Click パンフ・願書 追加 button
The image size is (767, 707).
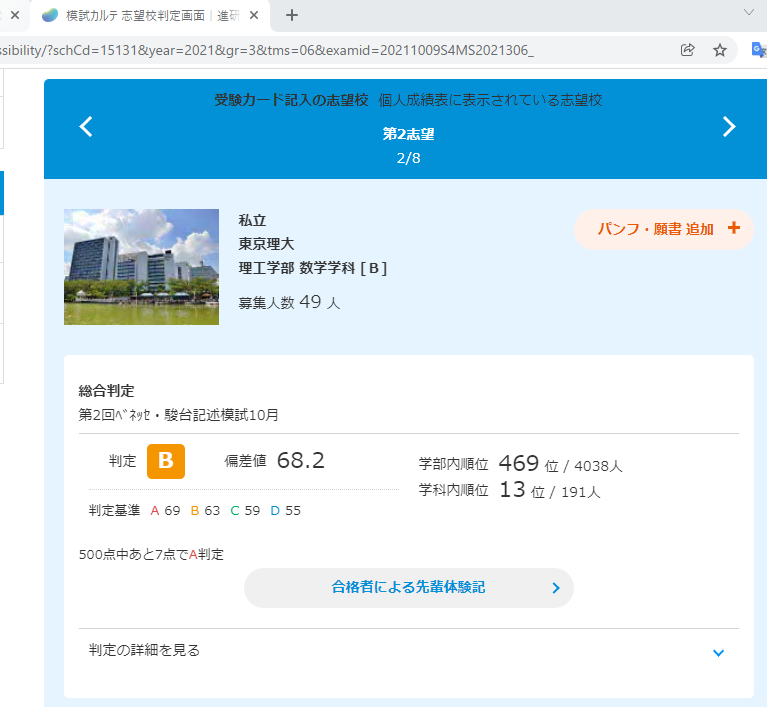663,229
